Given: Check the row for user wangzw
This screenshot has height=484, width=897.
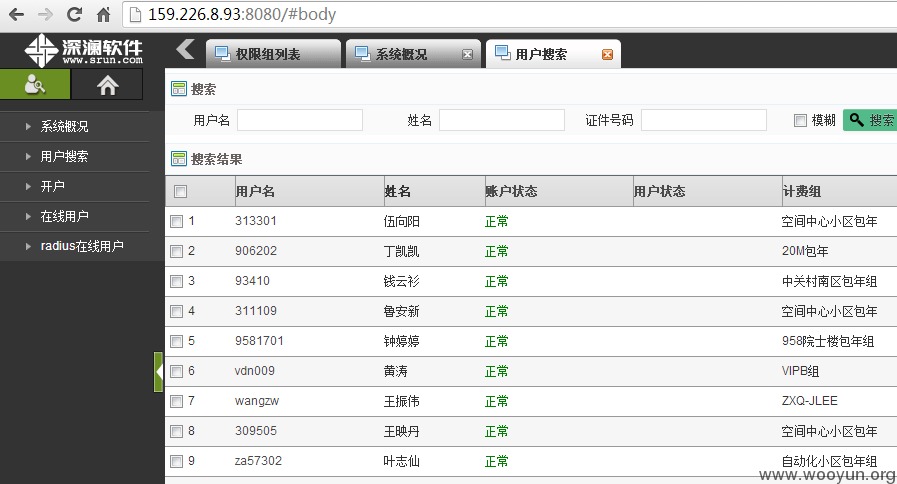Looking at the screenshot, I should pyautogui.click(x=177, y=401).
